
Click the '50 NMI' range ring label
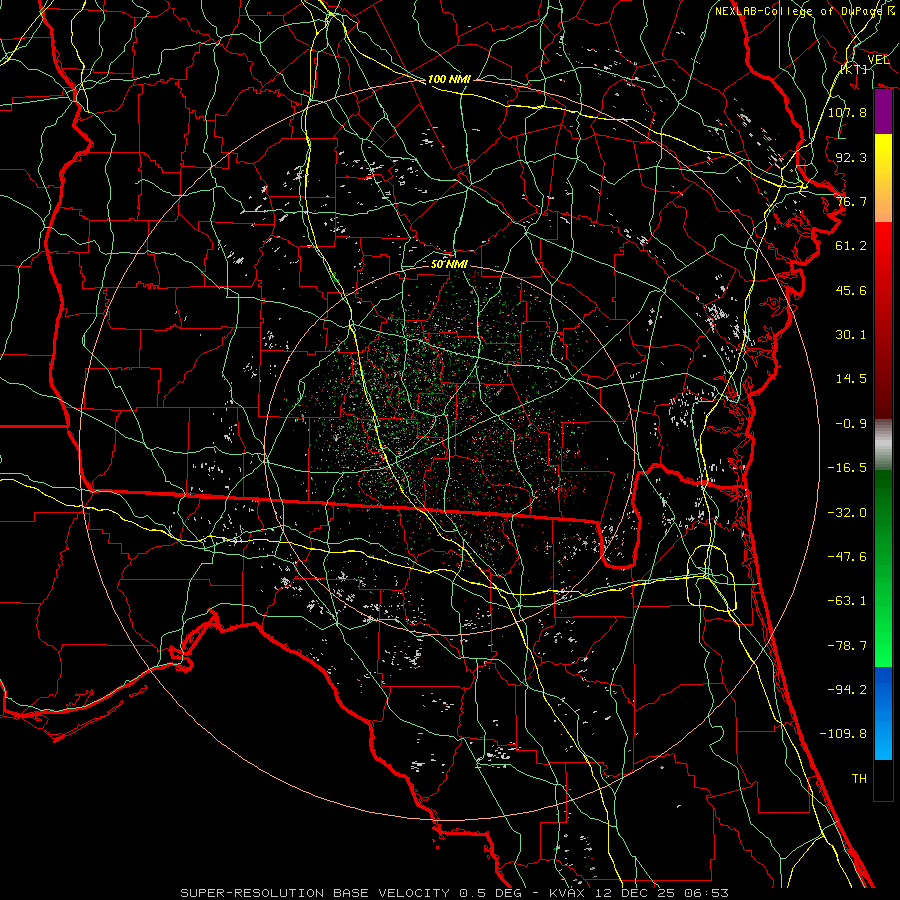coord(449,264)
